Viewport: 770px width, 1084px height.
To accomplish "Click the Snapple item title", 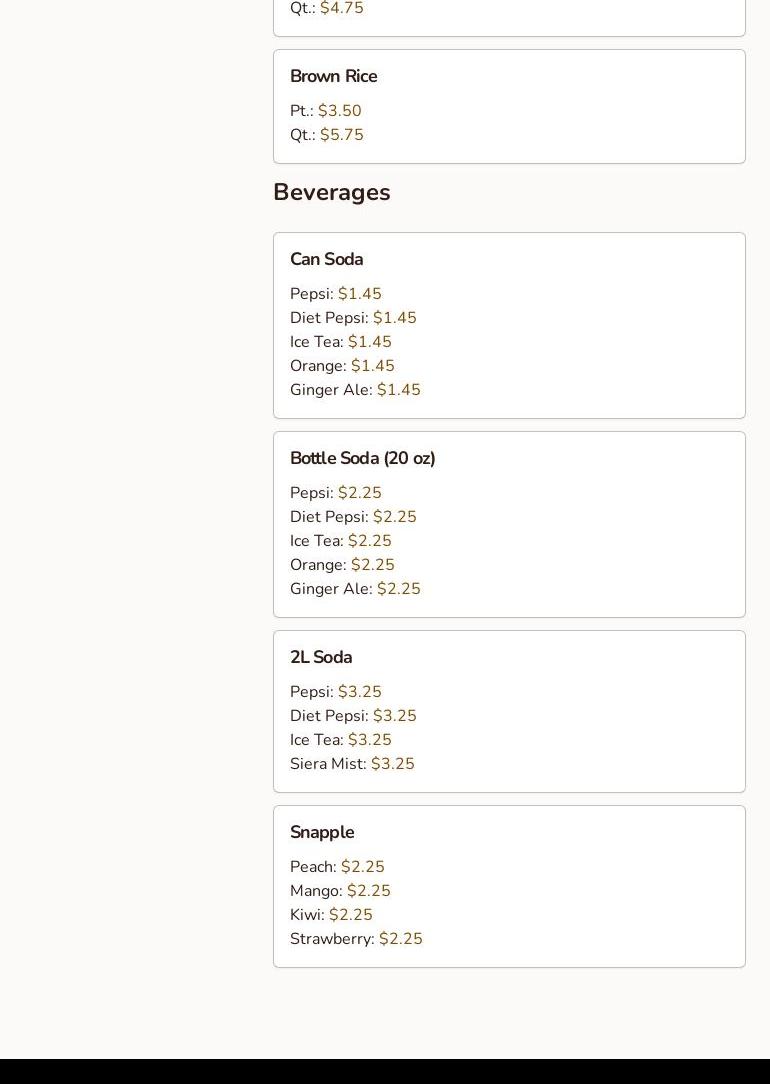I will coord(322,832).
